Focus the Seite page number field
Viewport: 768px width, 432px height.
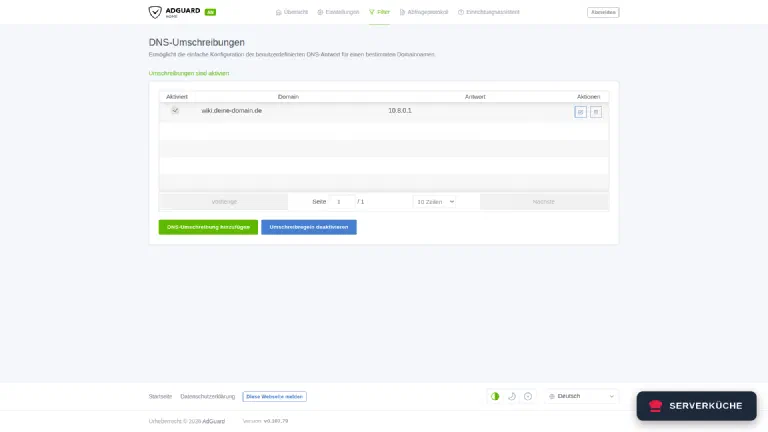pos(342,202)
